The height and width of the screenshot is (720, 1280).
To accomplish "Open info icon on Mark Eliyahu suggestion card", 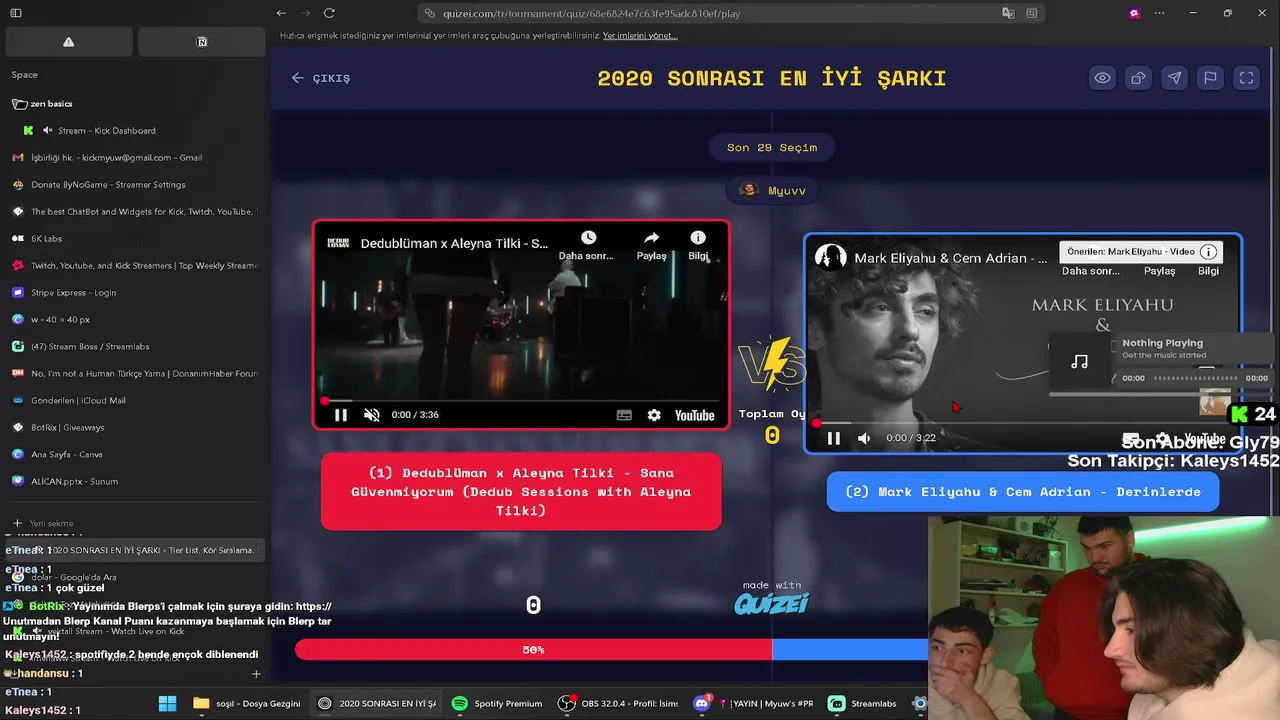I will [x=1208, y=252].
